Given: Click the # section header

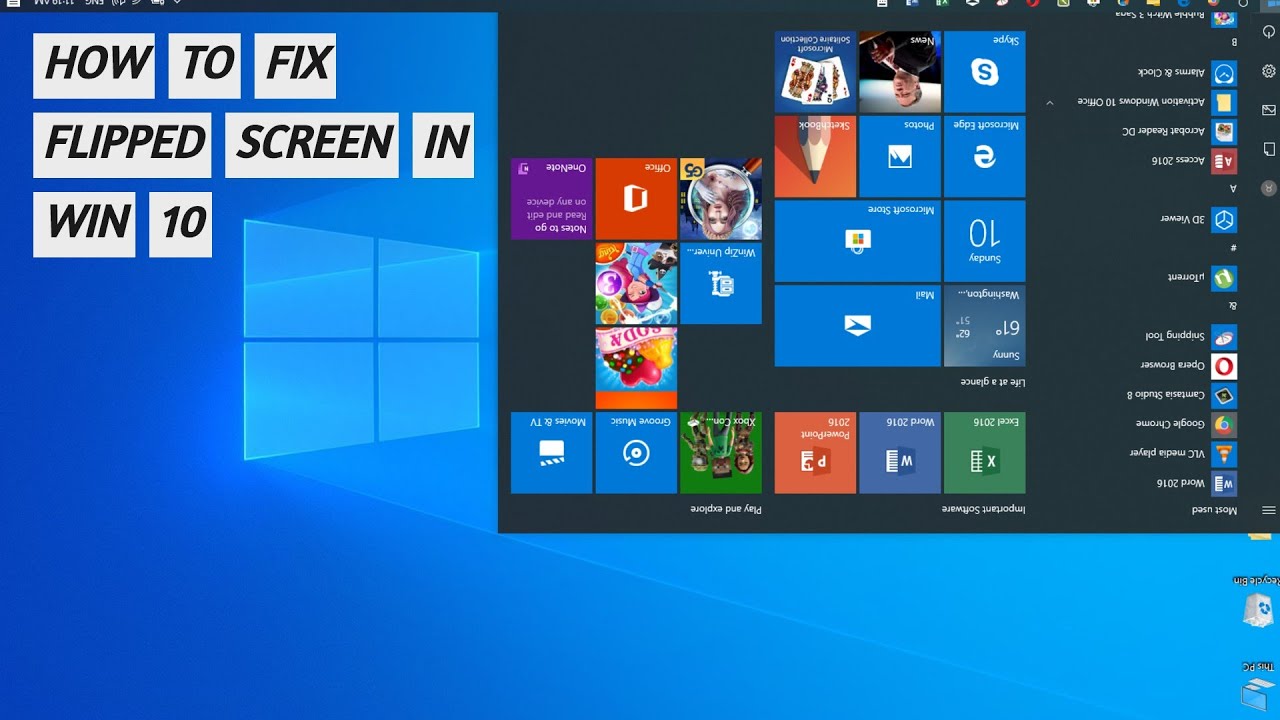Looking at the screenshot, I should 1233,248.
